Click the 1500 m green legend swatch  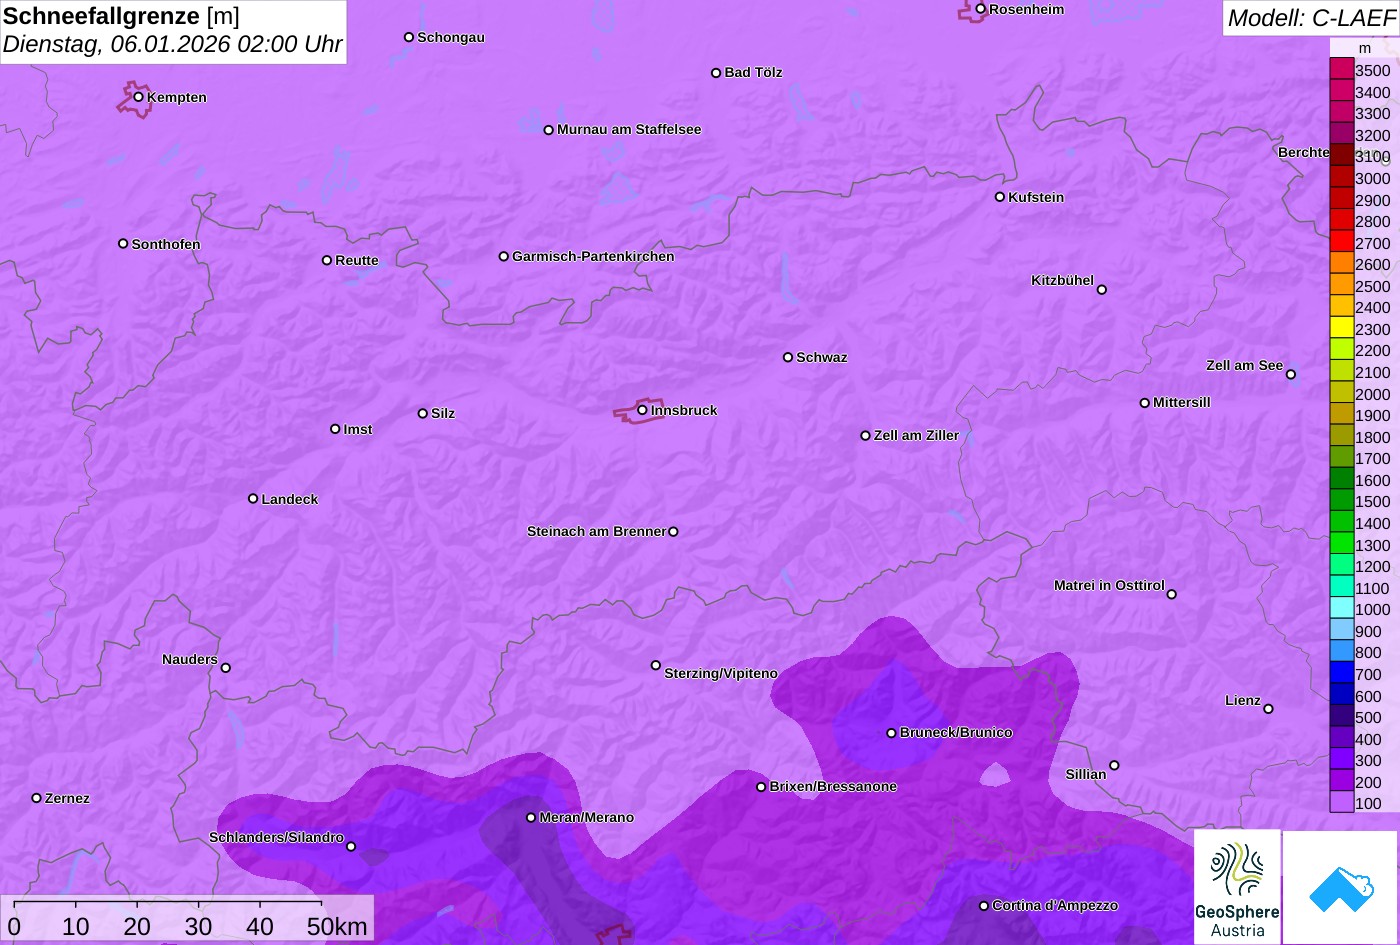1341,500
